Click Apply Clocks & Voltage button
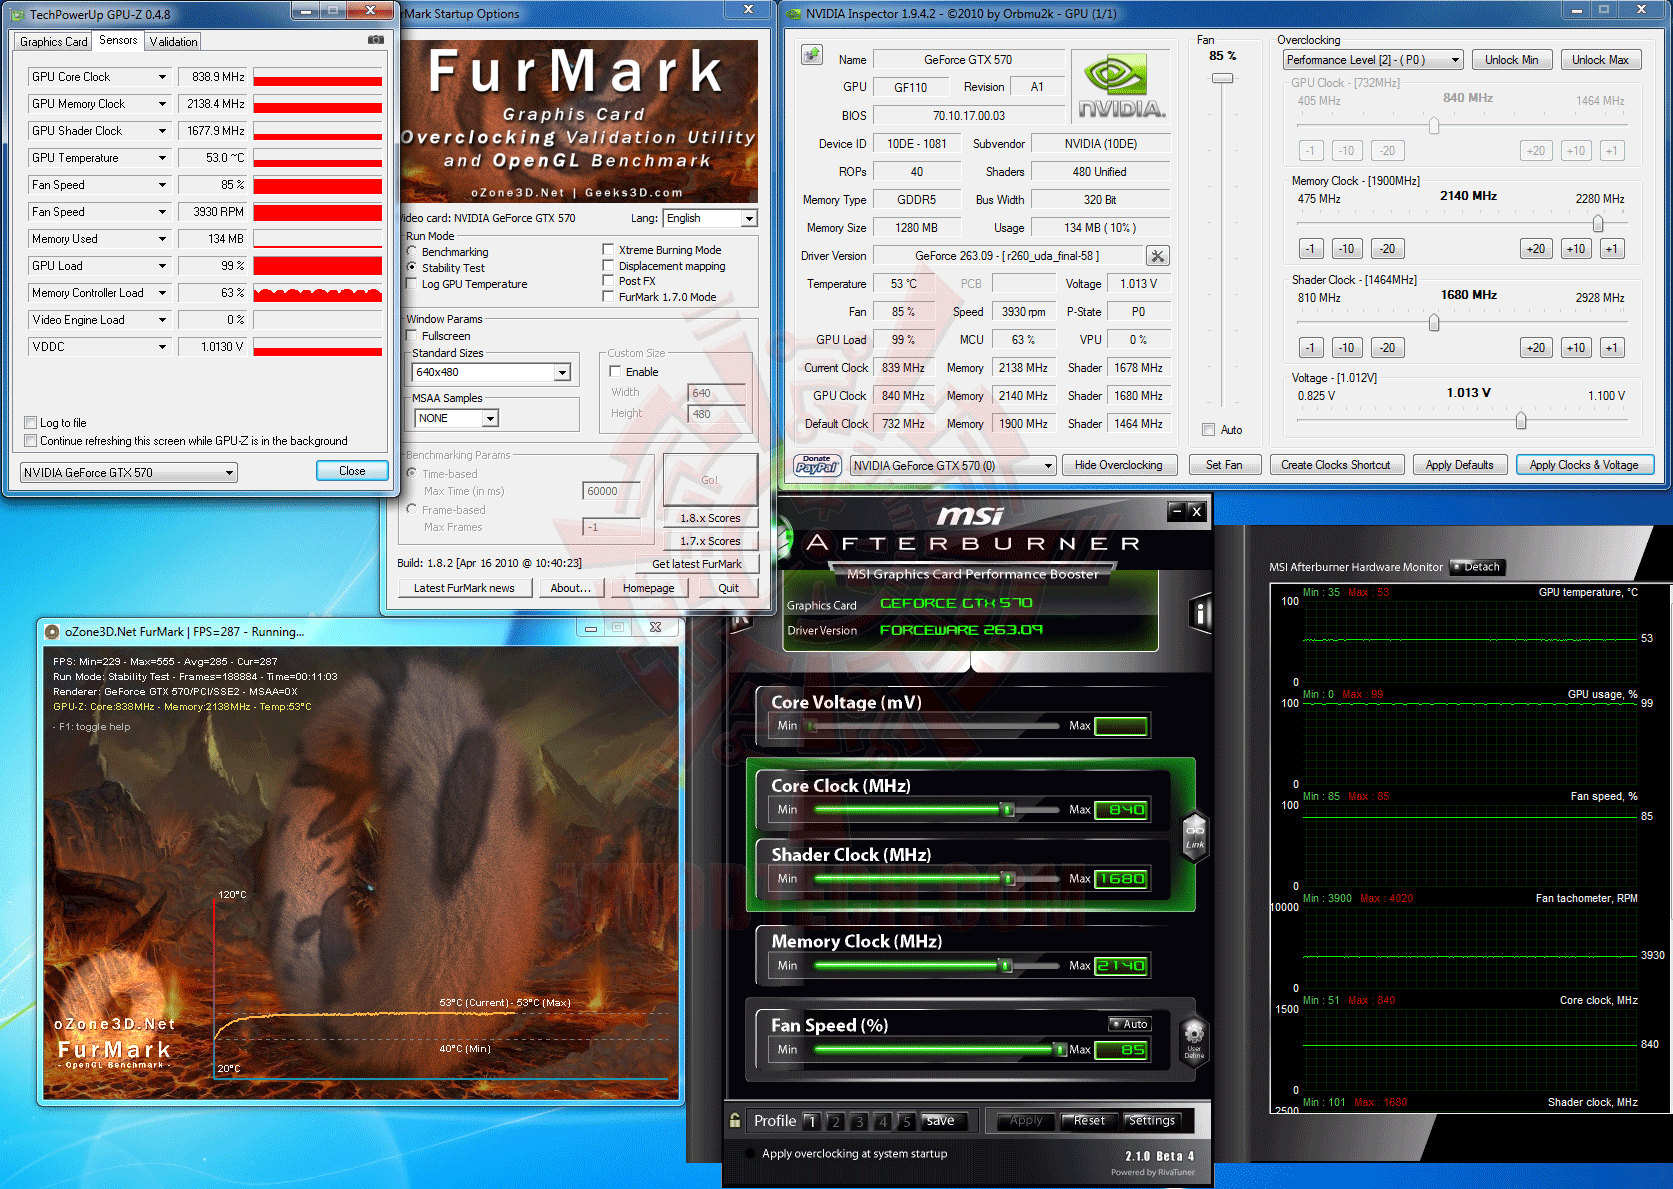Viewport: 1673px width, 1189px height. [1584, 465]
